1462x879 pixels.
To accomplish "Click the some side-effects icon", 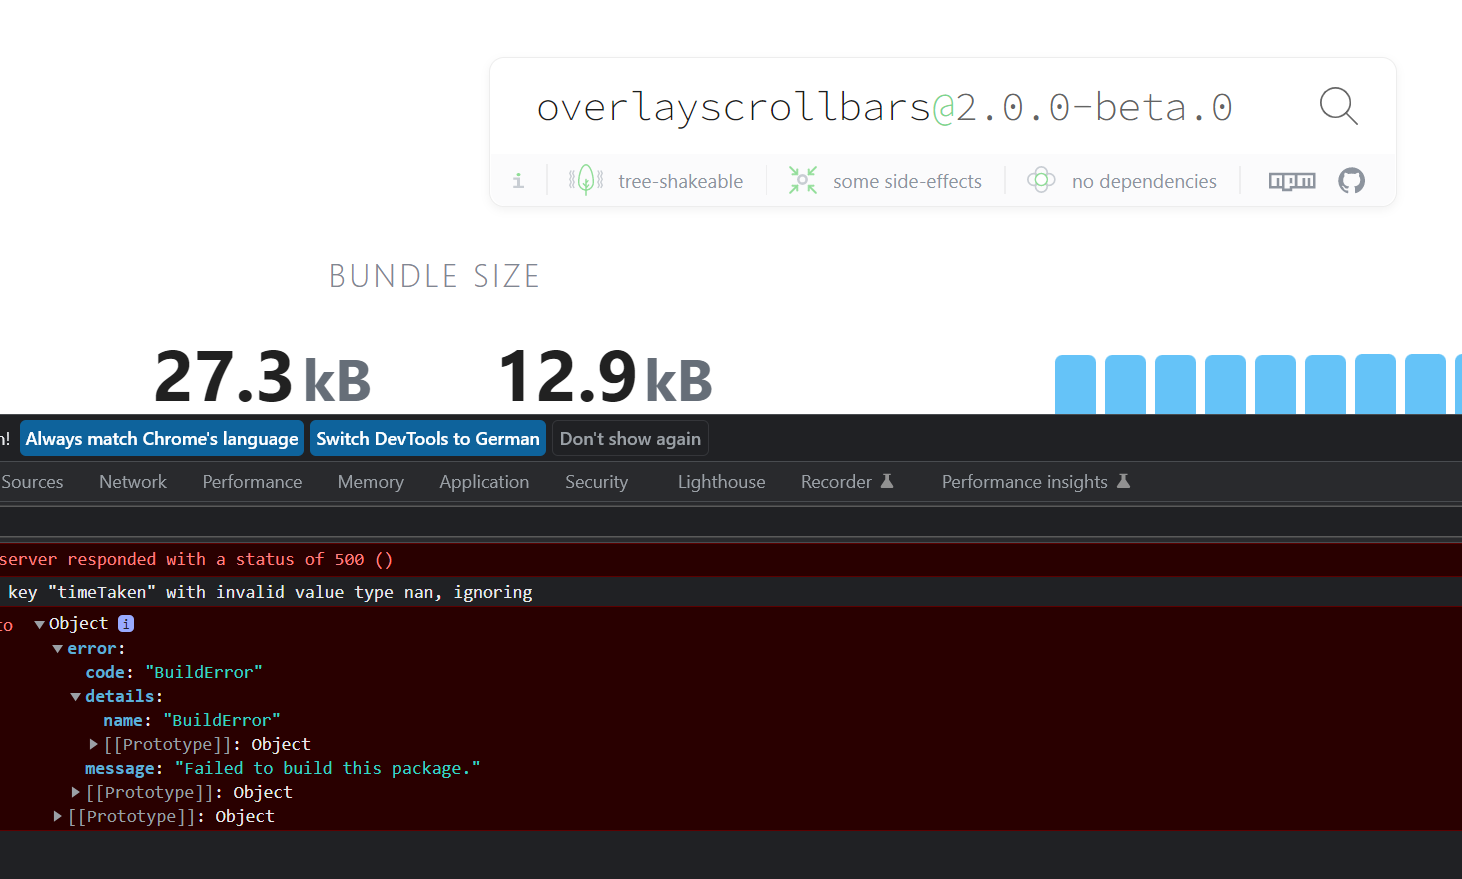I will coord(803,181).
